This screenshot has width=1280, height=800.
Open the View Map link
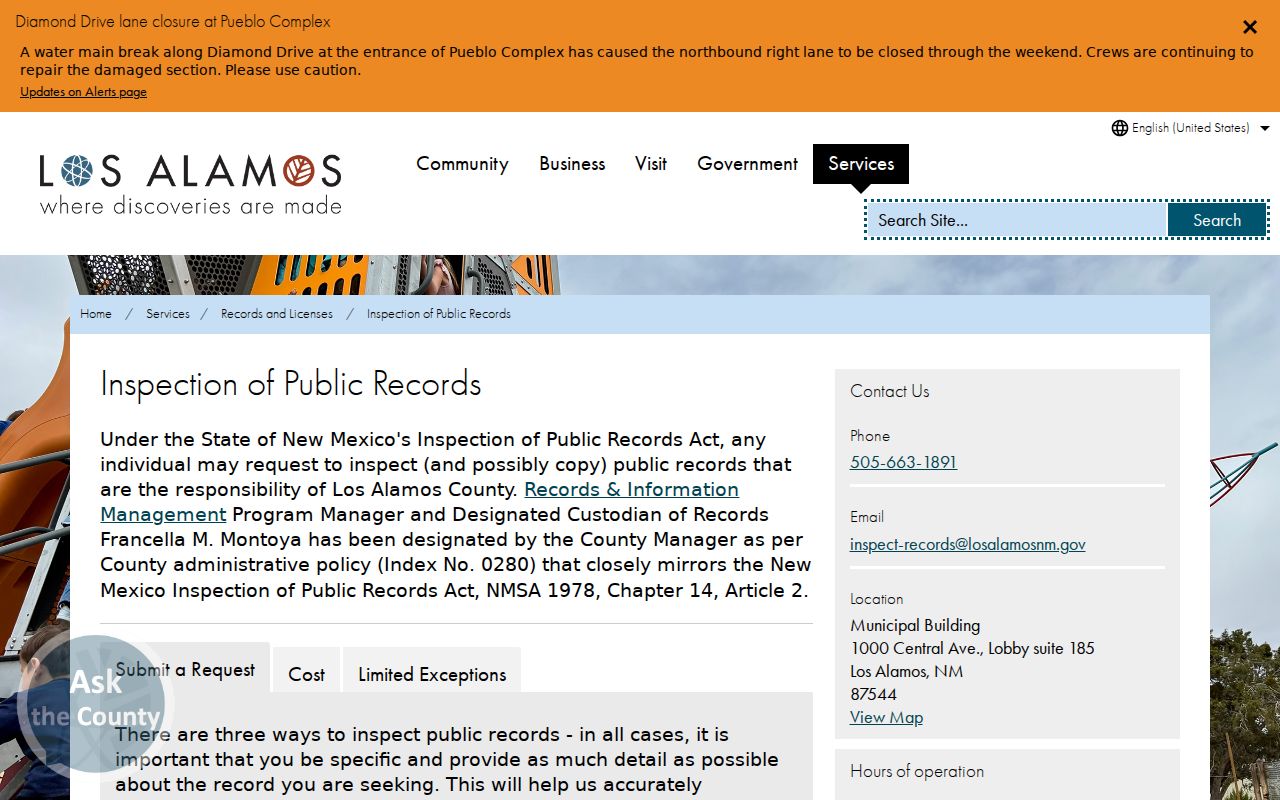886,717
